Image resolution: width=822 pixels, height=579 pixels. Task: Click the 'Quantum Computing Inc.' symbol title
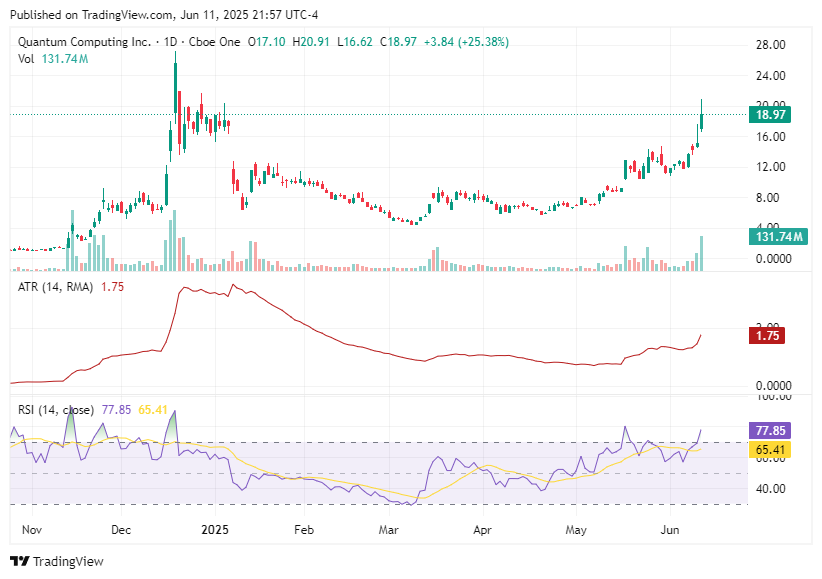(x=84, y=42)
